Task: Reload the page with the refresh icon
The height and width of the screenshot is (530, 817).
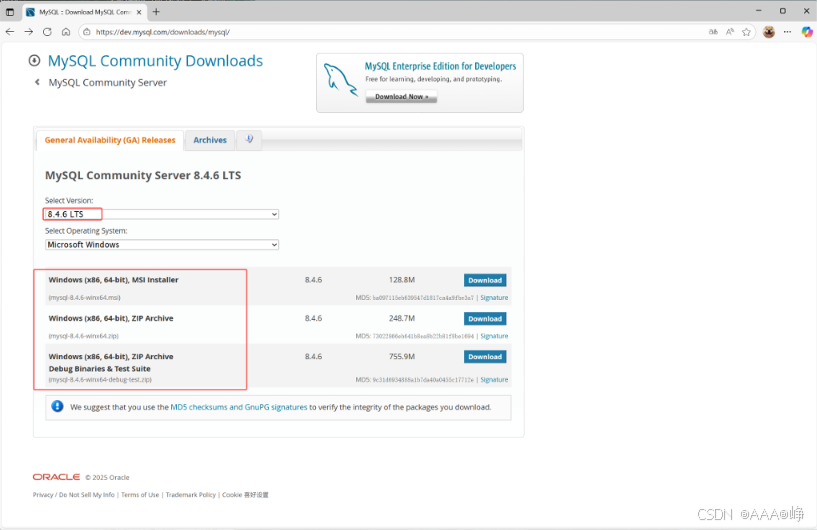Action: [x=47, y=32]
